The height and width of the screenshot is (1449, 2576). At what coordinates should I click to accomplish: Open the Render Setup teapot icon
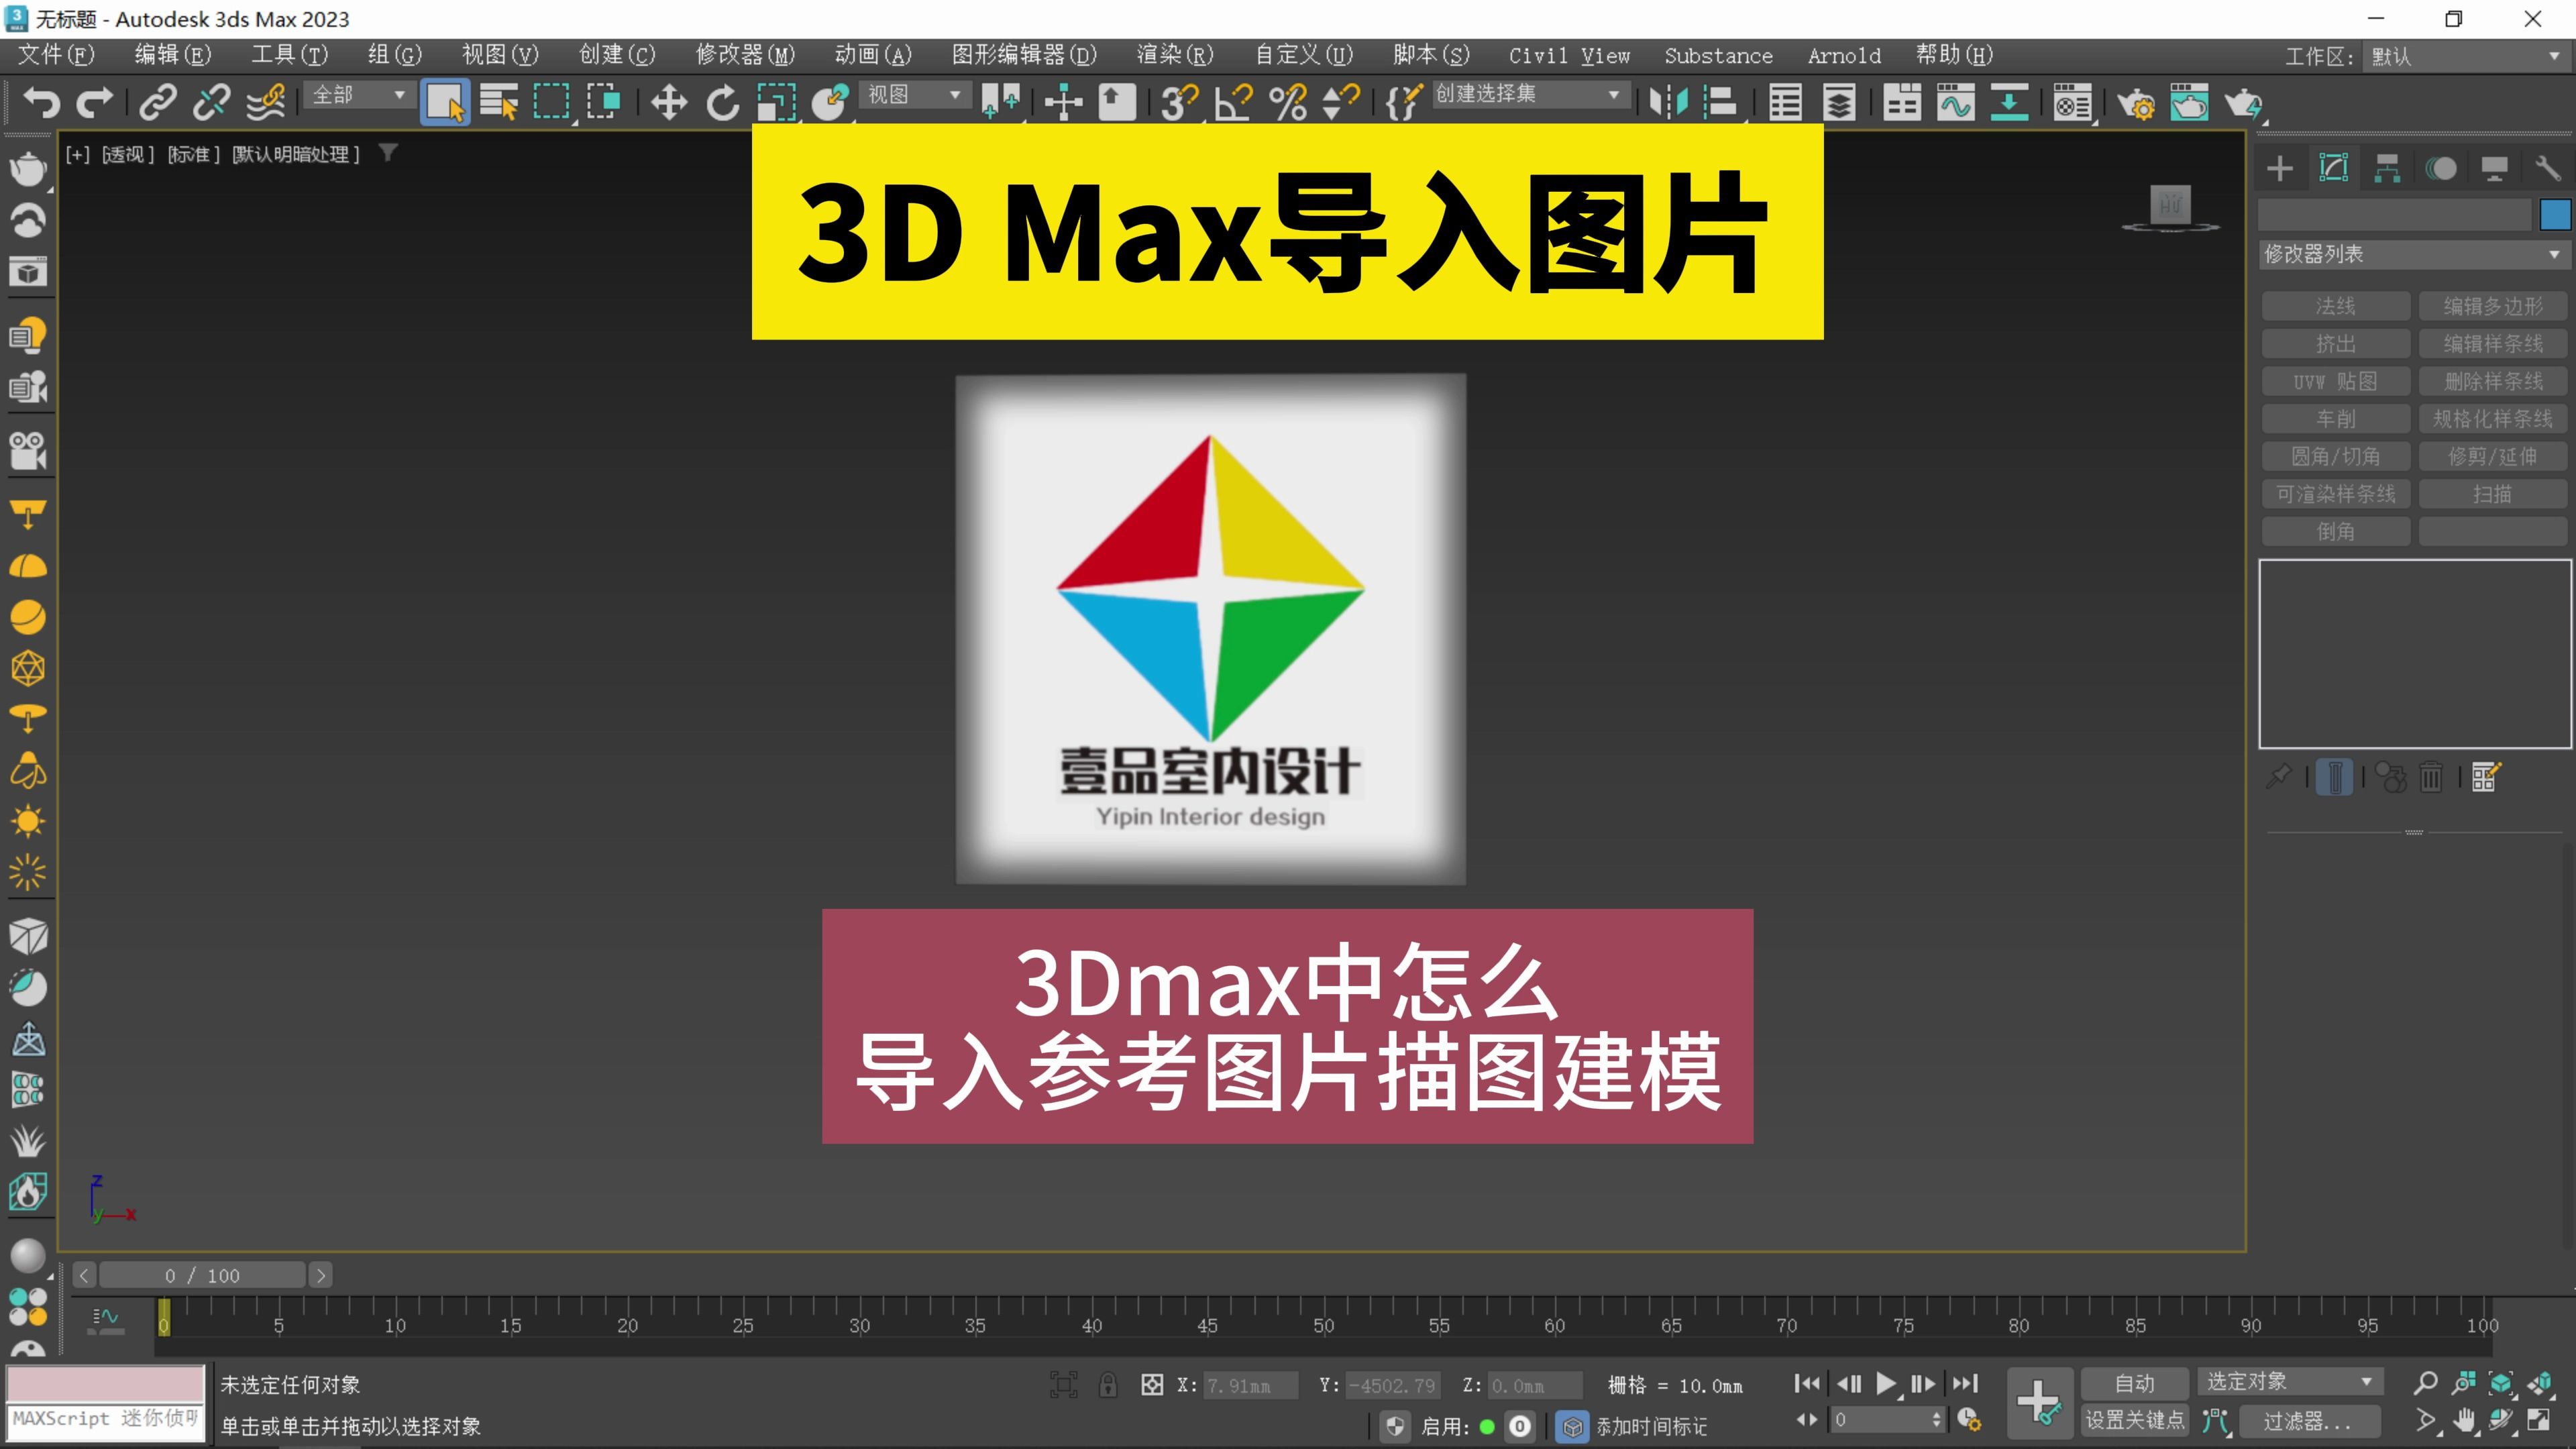point(2136,102)
